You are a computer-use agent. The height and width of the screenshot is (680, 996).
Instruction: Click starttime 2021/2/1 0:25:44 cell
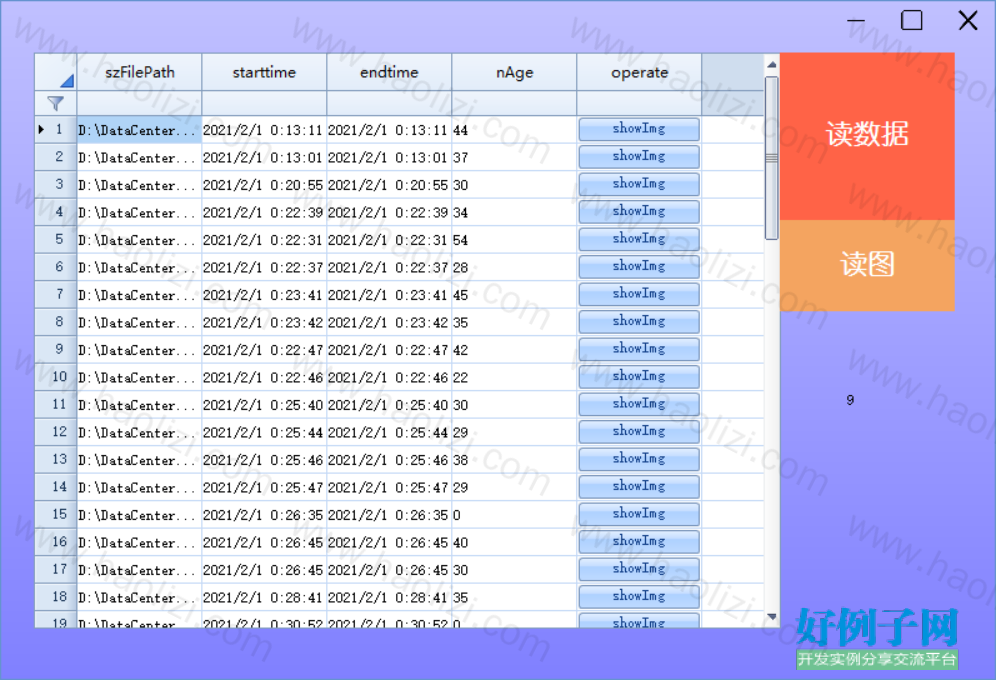pos(264,432)
